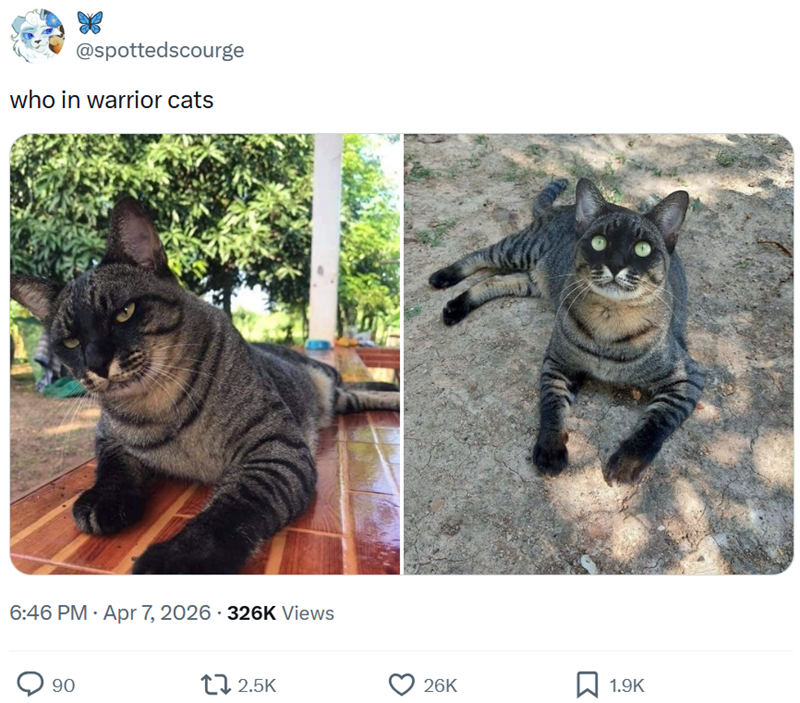Click the bookmark ribbon icon
Image resolution: width=800 pixels, height=703 pixels.
point(585,685)
